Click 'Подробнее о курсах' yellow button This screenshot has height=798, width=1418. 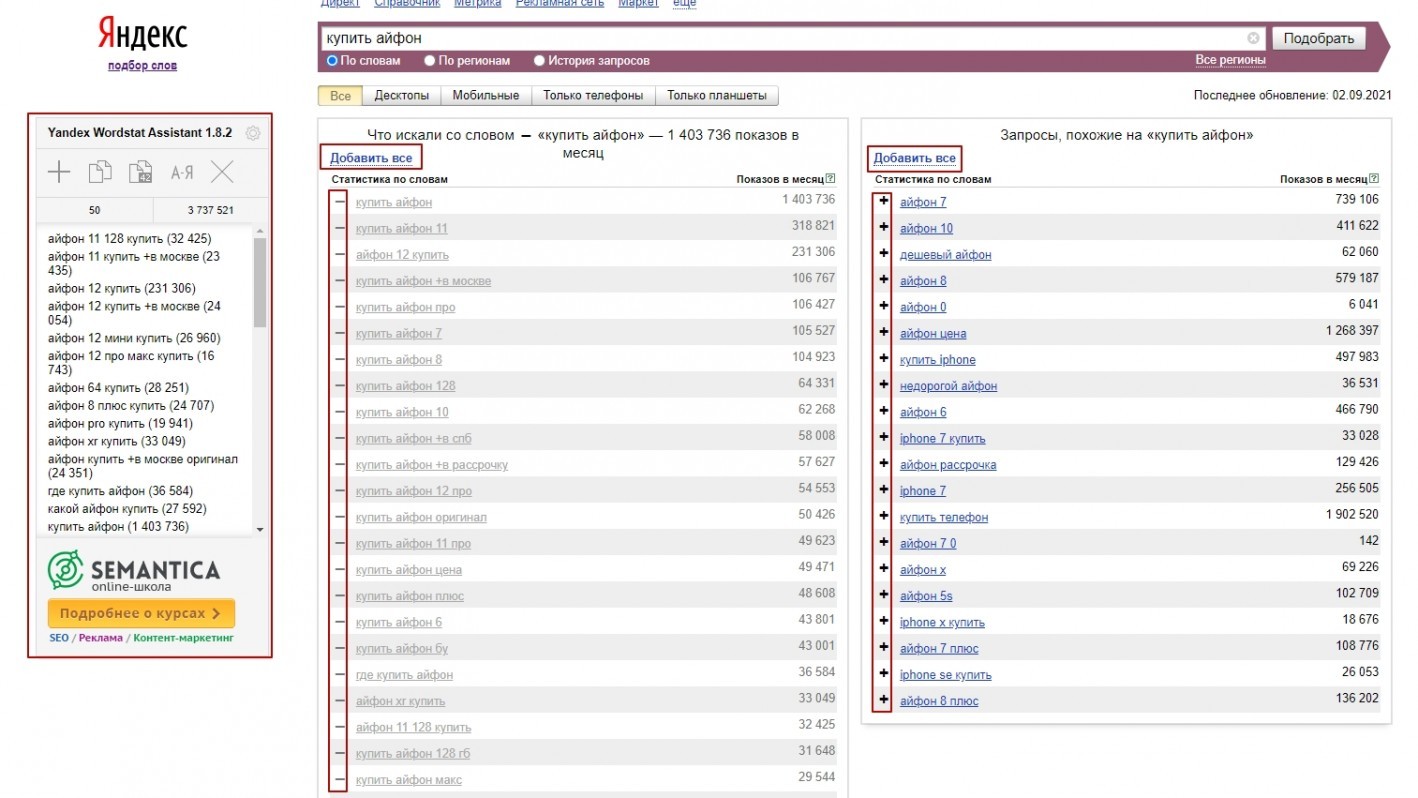141,613
